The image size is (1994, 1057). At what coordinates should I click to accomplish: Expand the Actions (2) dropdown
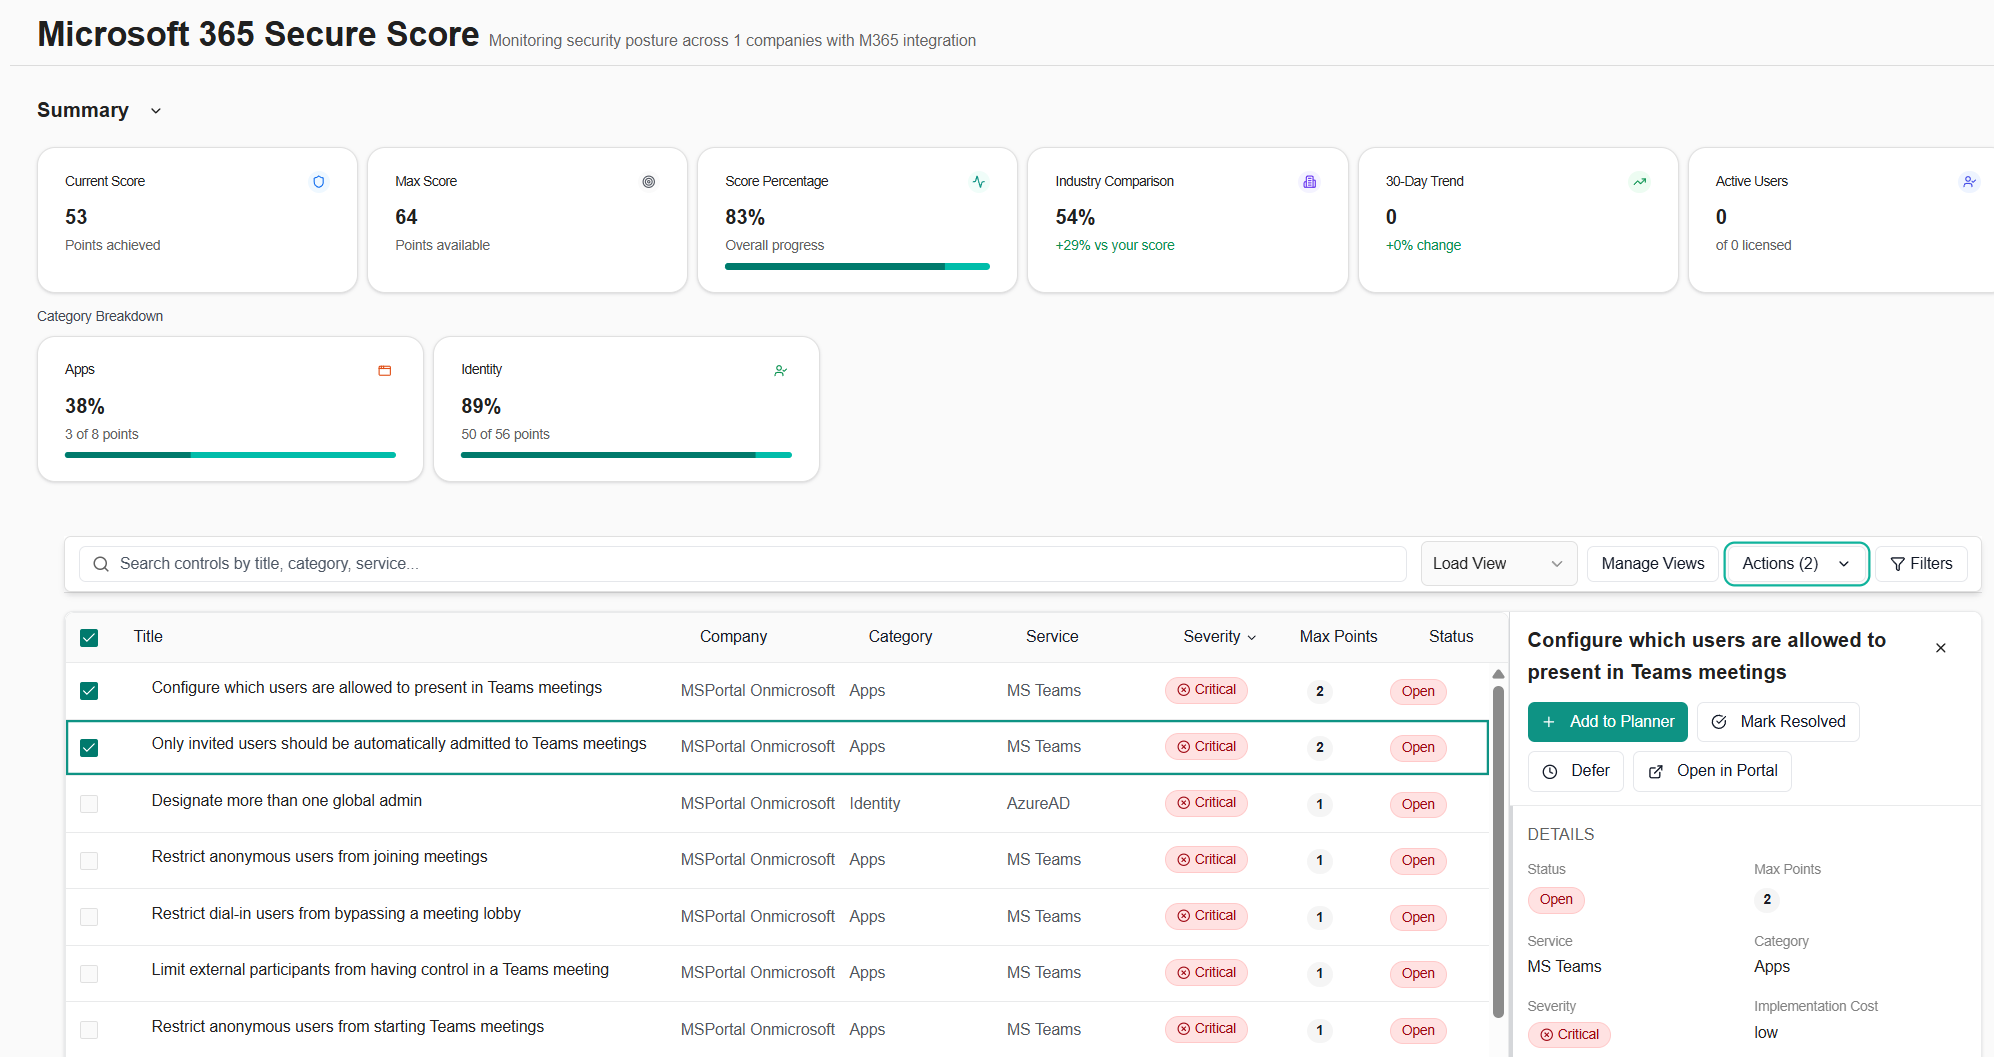click(1796, 563)
